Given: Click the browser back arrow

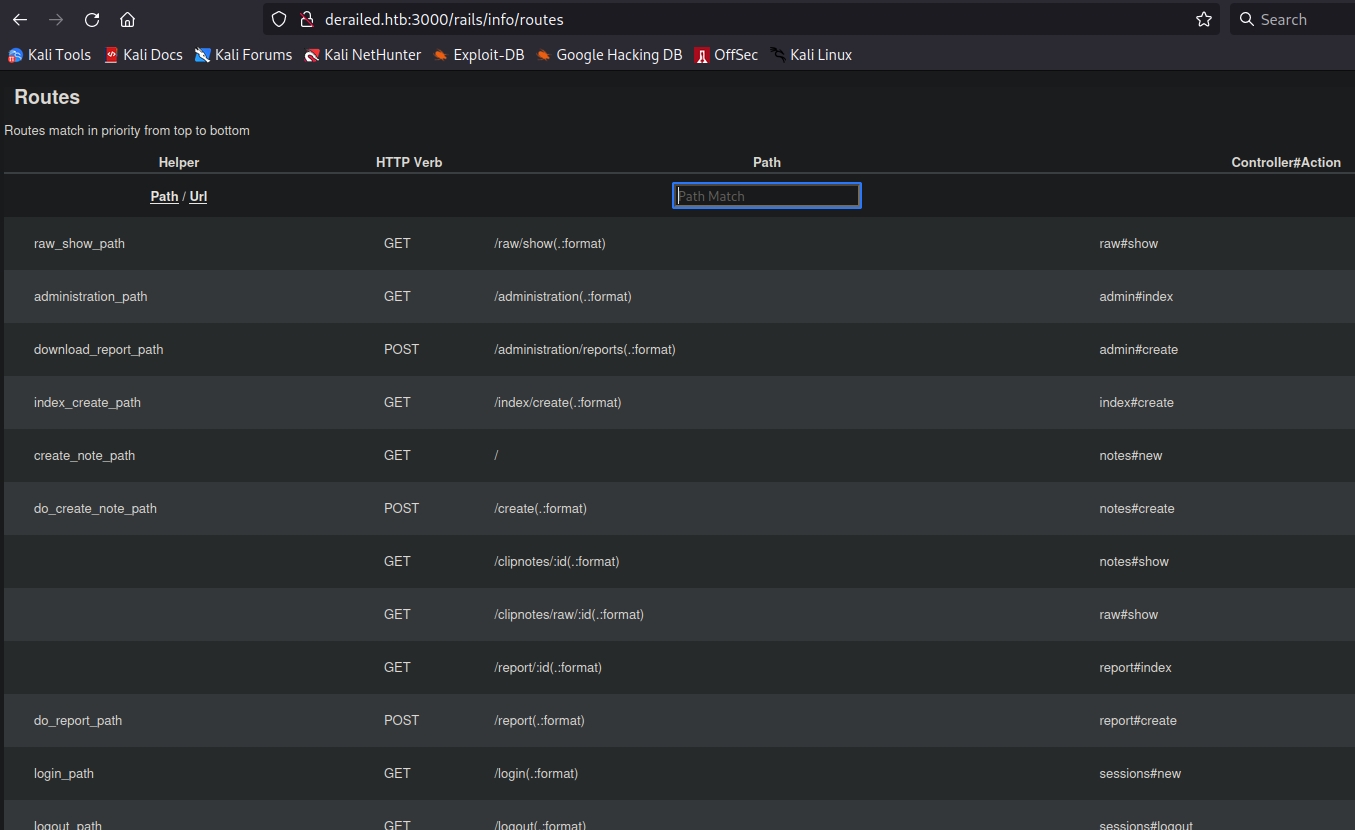Looking at the screenshot, I should tap(20, 20).
